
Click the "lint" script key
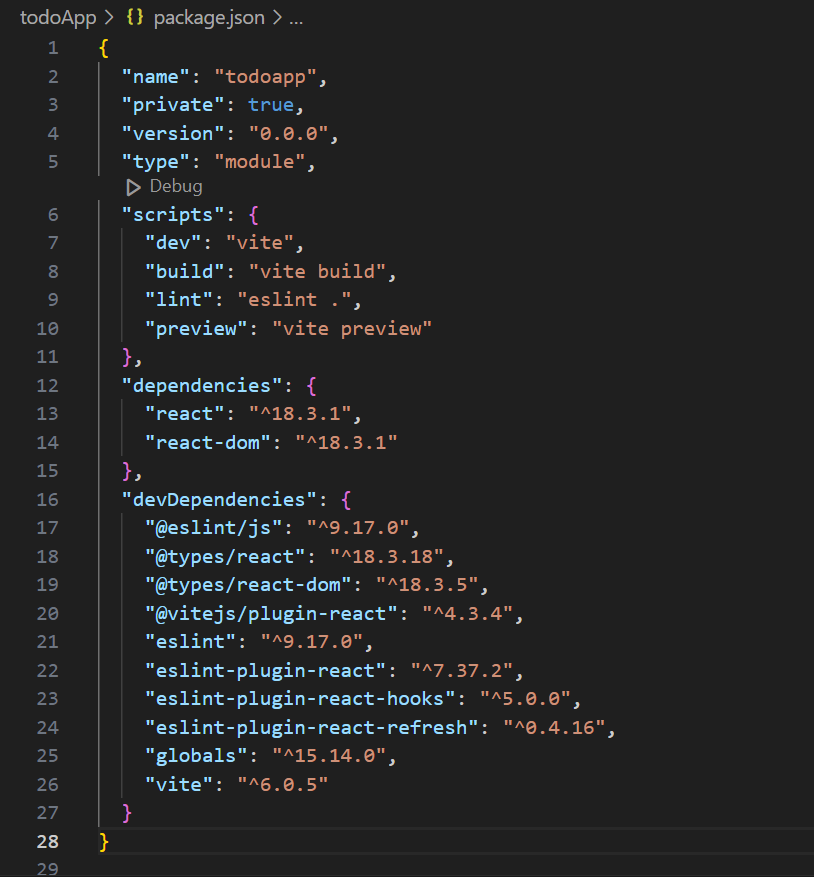click(x=178, y=300)
